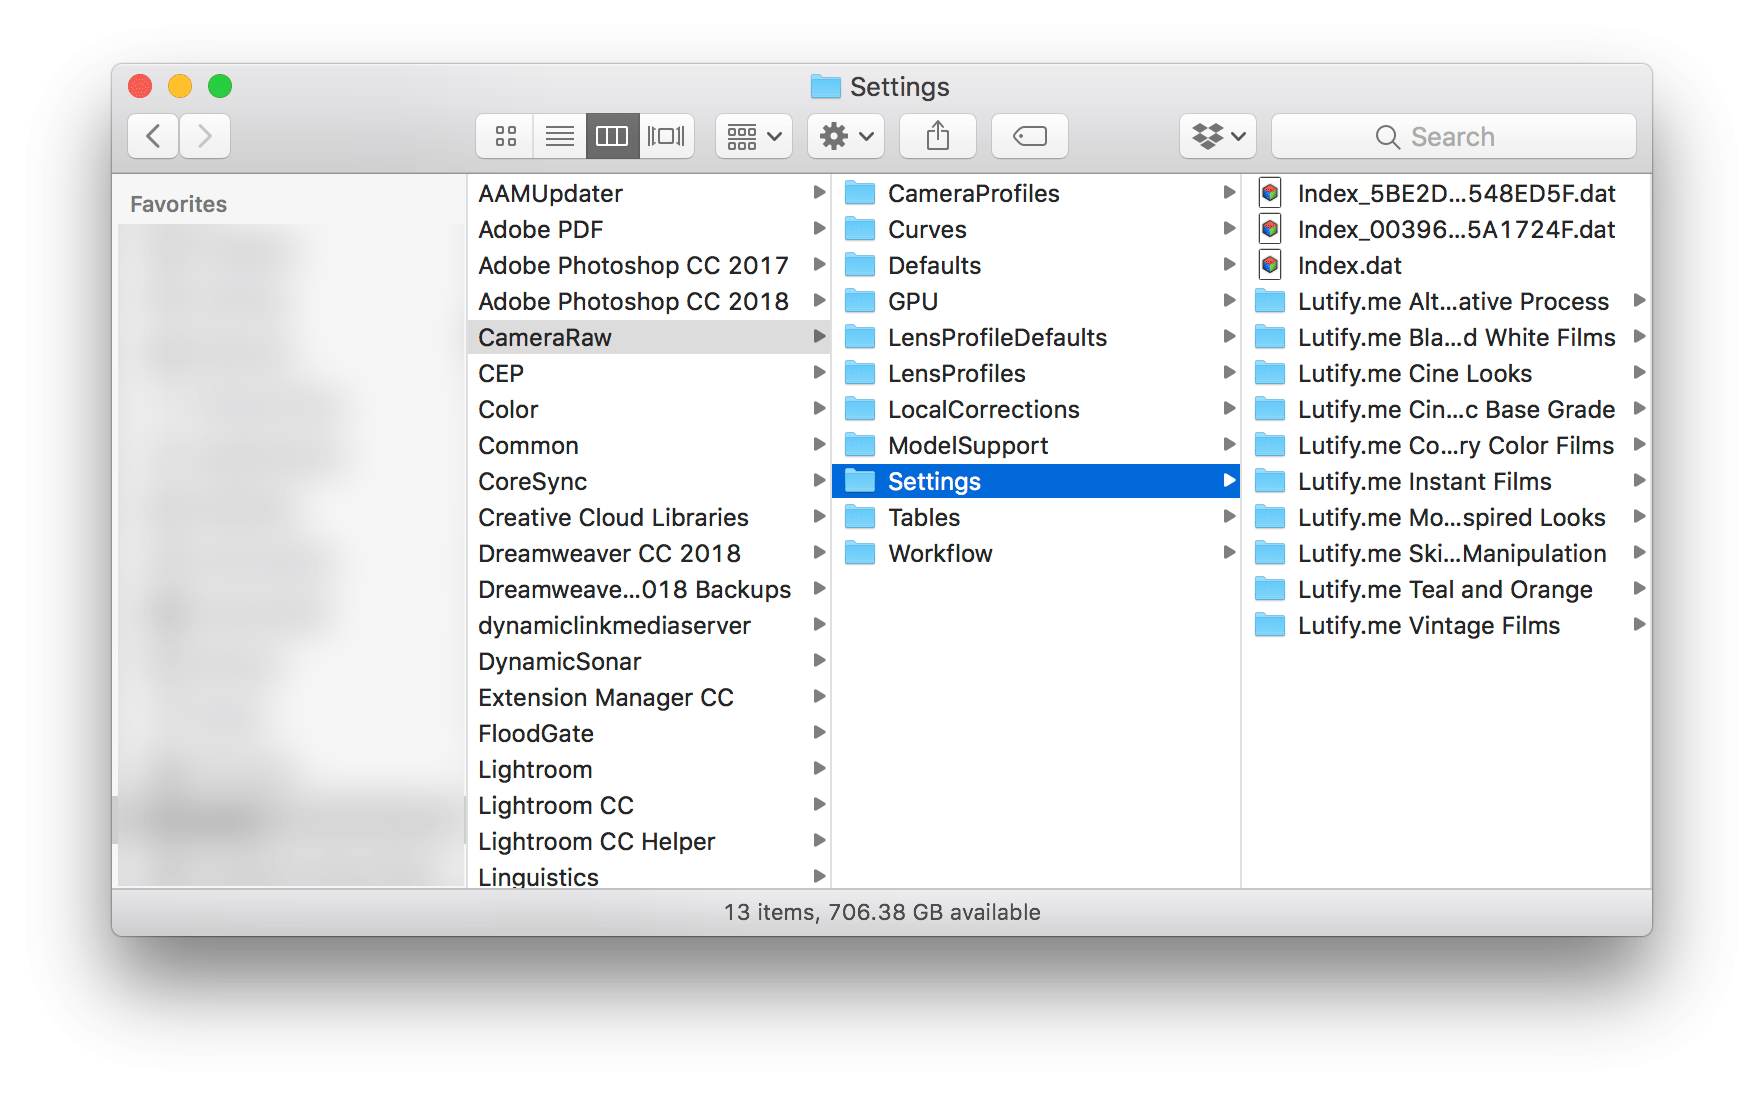Select the LensProfiles folder icon
Viewport: 1764px width, 1096px height.
pyautogui.click(x=860, y=373)
